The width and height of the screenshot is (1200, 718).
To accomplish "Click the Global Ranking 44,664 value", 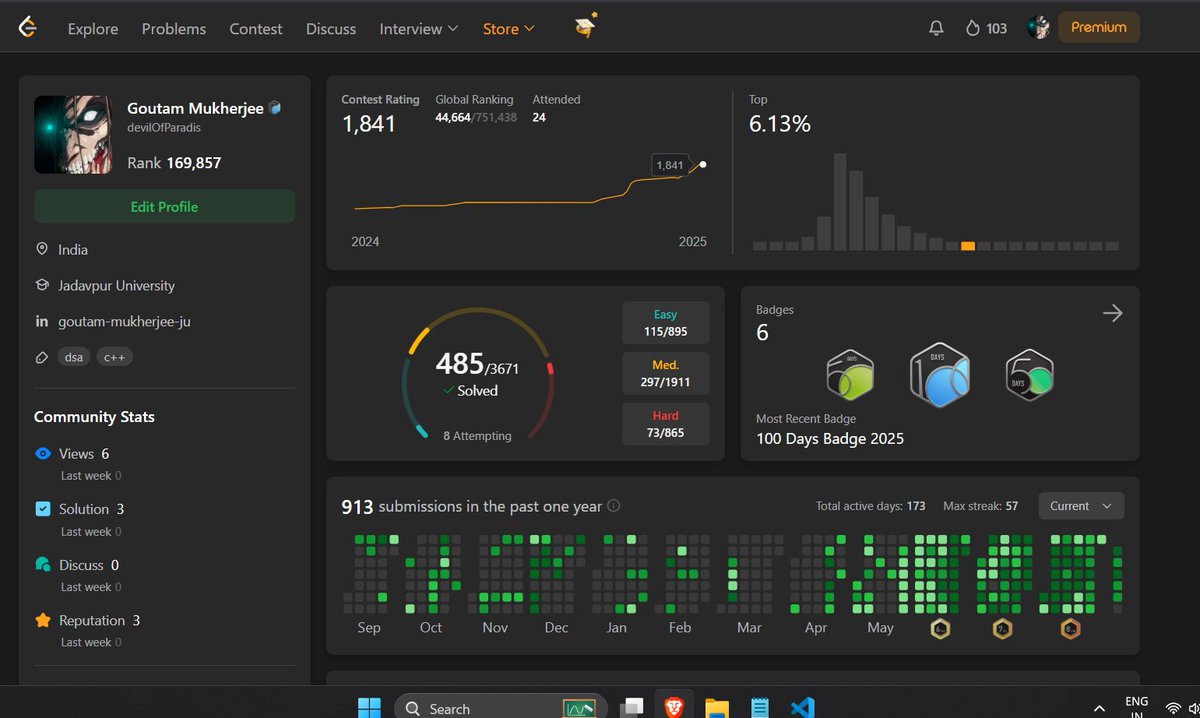I will [x=453, y=117].
